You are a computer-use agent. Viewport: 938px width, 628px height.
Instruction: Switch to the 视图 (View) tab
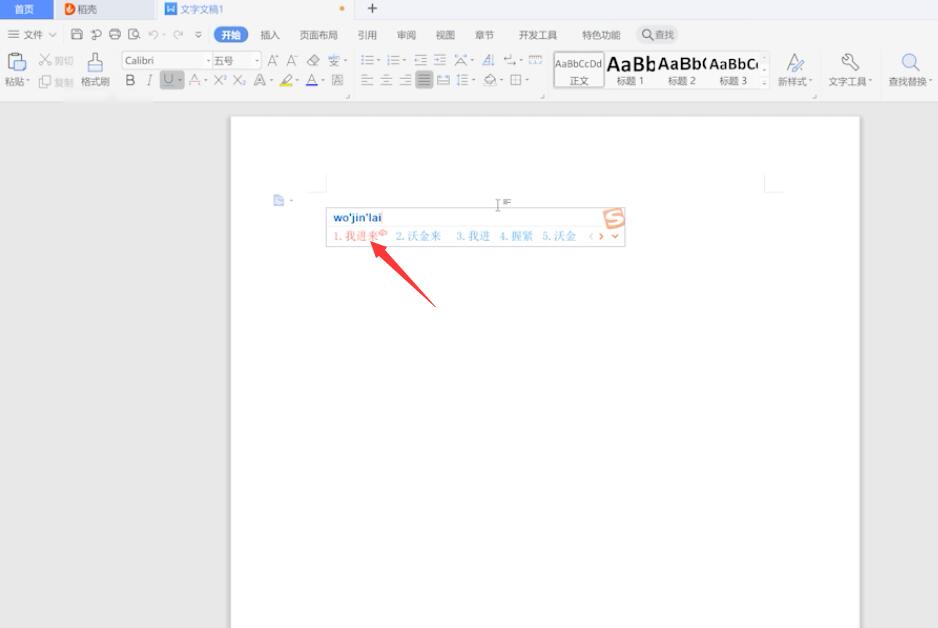pos(445,35)
